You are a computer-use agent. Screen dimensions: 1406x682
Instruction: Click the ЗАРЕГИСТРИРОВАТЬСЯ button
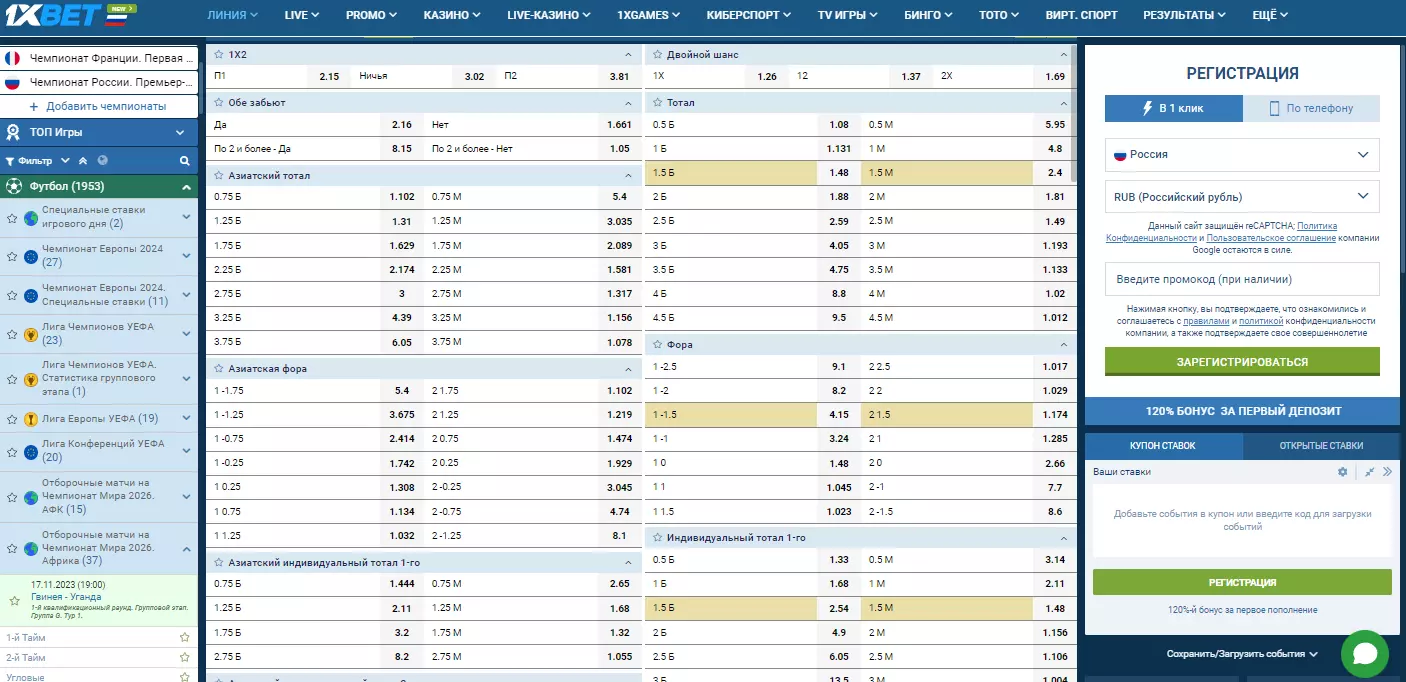[x=1241, y=362]
